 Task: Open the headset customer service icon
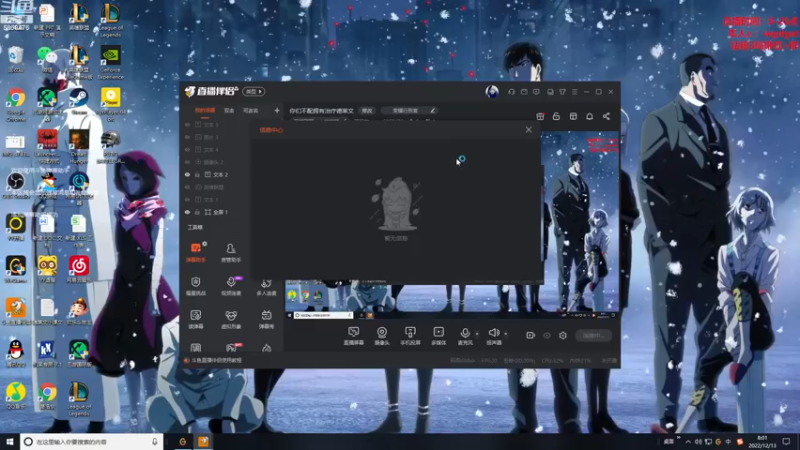tap(511, 92)
